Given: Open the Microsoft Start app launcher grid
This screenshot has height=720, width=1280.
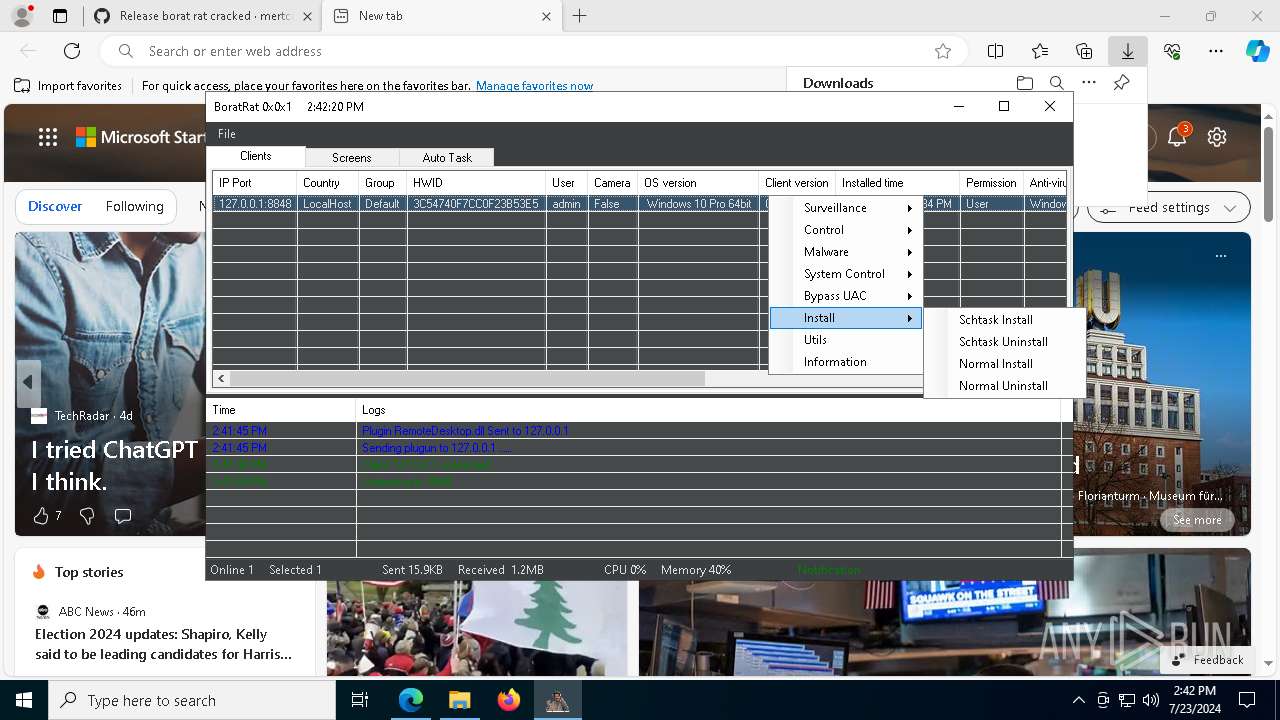Looking at the screenshot, I should pyautogui.click(x=48, y=137).
